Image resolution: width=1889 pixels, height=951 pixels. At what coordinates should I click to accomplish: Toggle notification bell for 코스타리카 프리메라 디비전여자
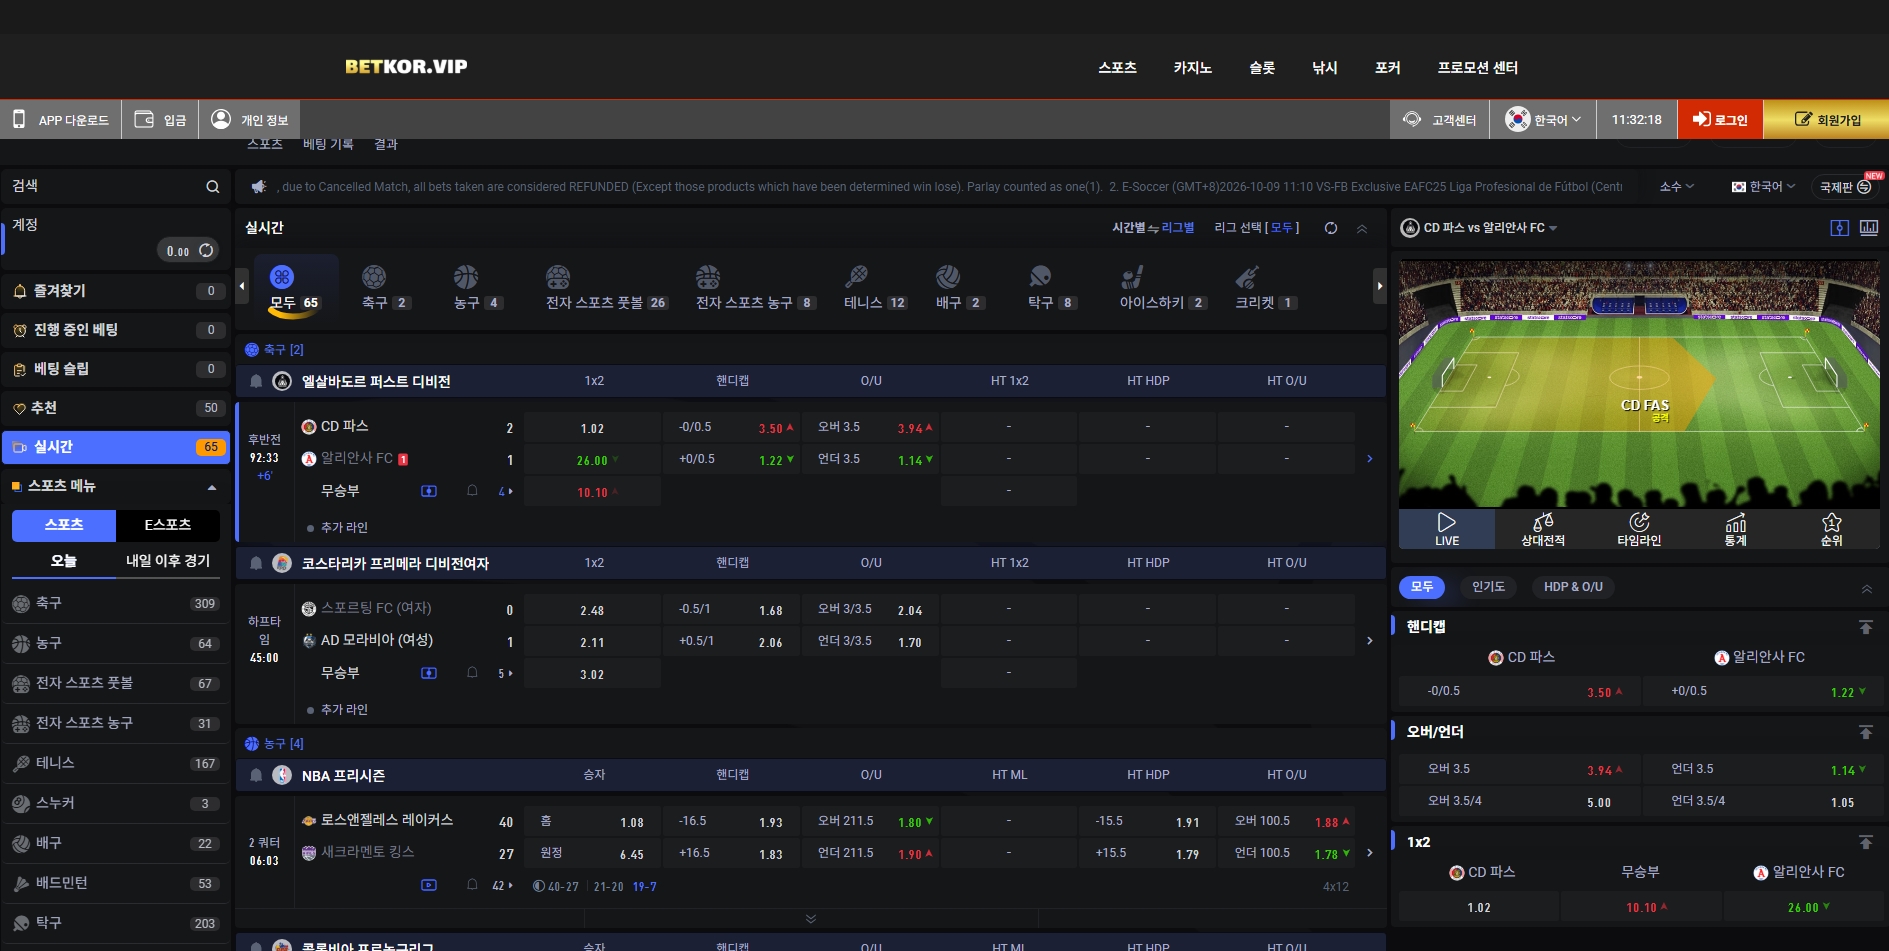tap(256, 563)
